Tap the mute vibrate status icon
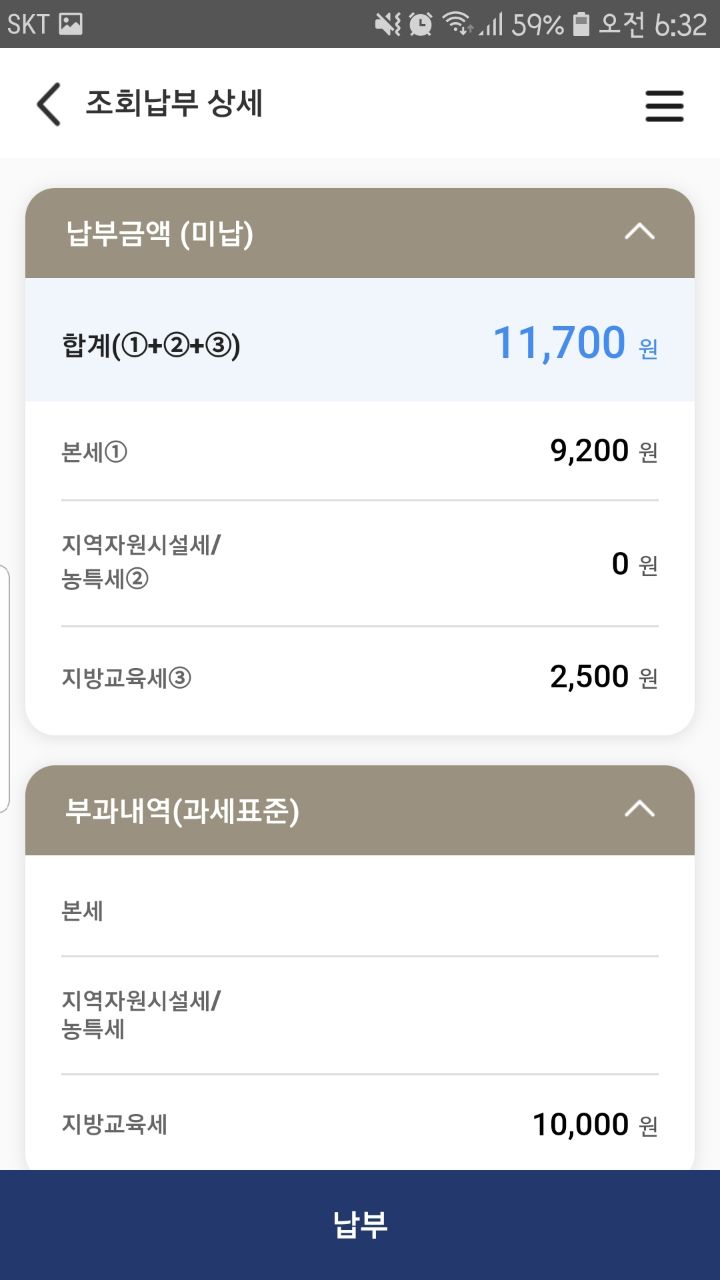The image size is (720, 1280). [387, 24]
